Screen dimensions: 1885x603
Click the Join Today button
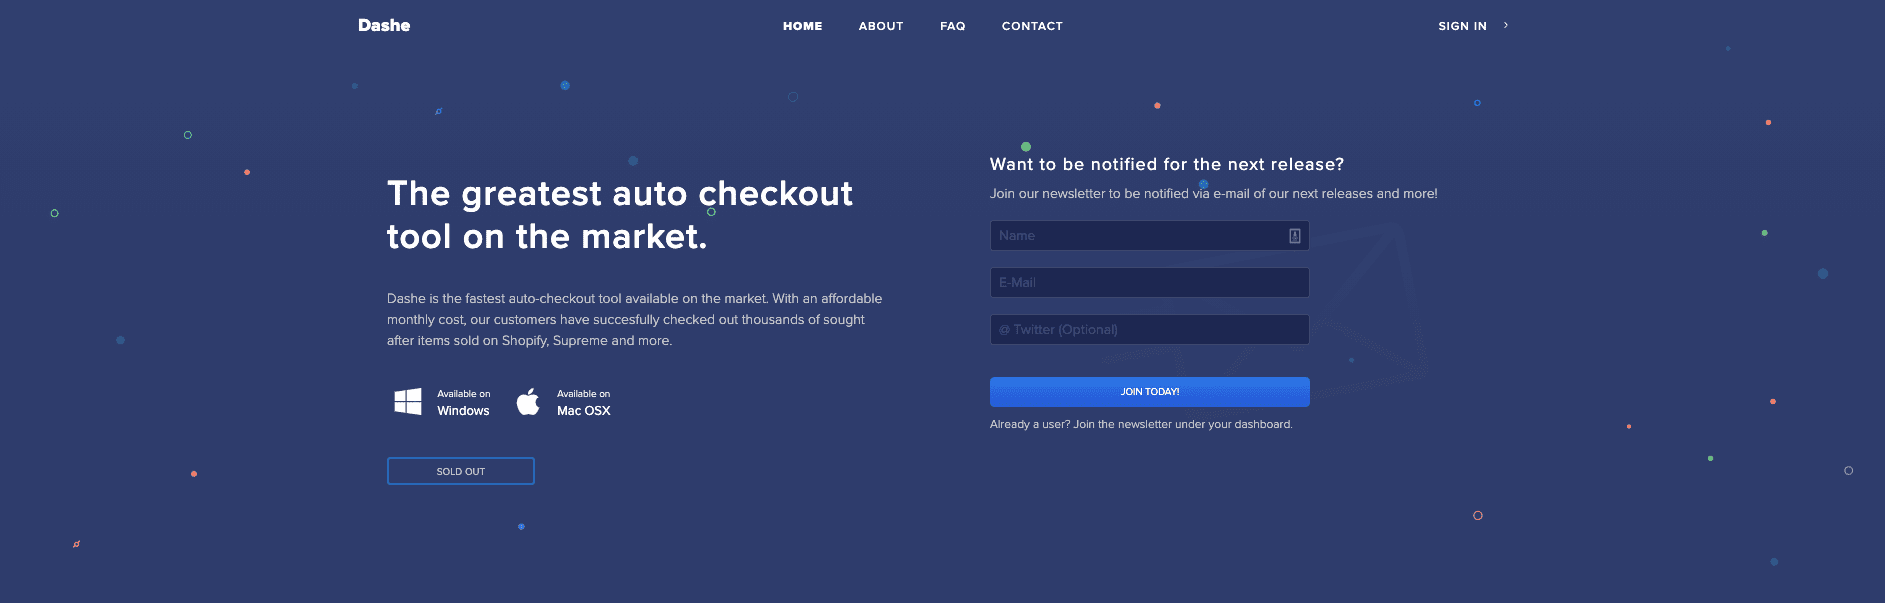coord(1150,392)
